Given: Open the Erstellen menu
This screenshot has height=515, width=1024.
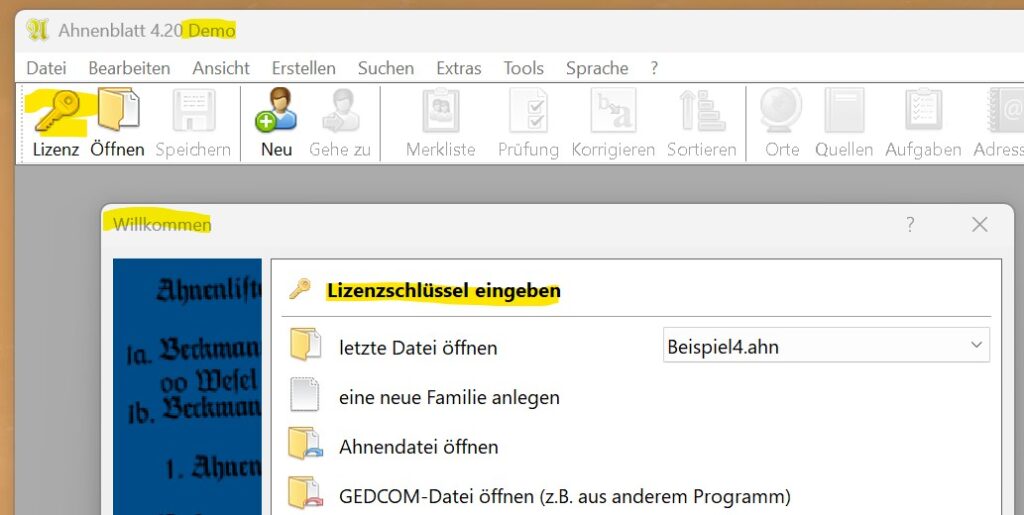Looking at the screenshot, I should click(x=304, y=68).
